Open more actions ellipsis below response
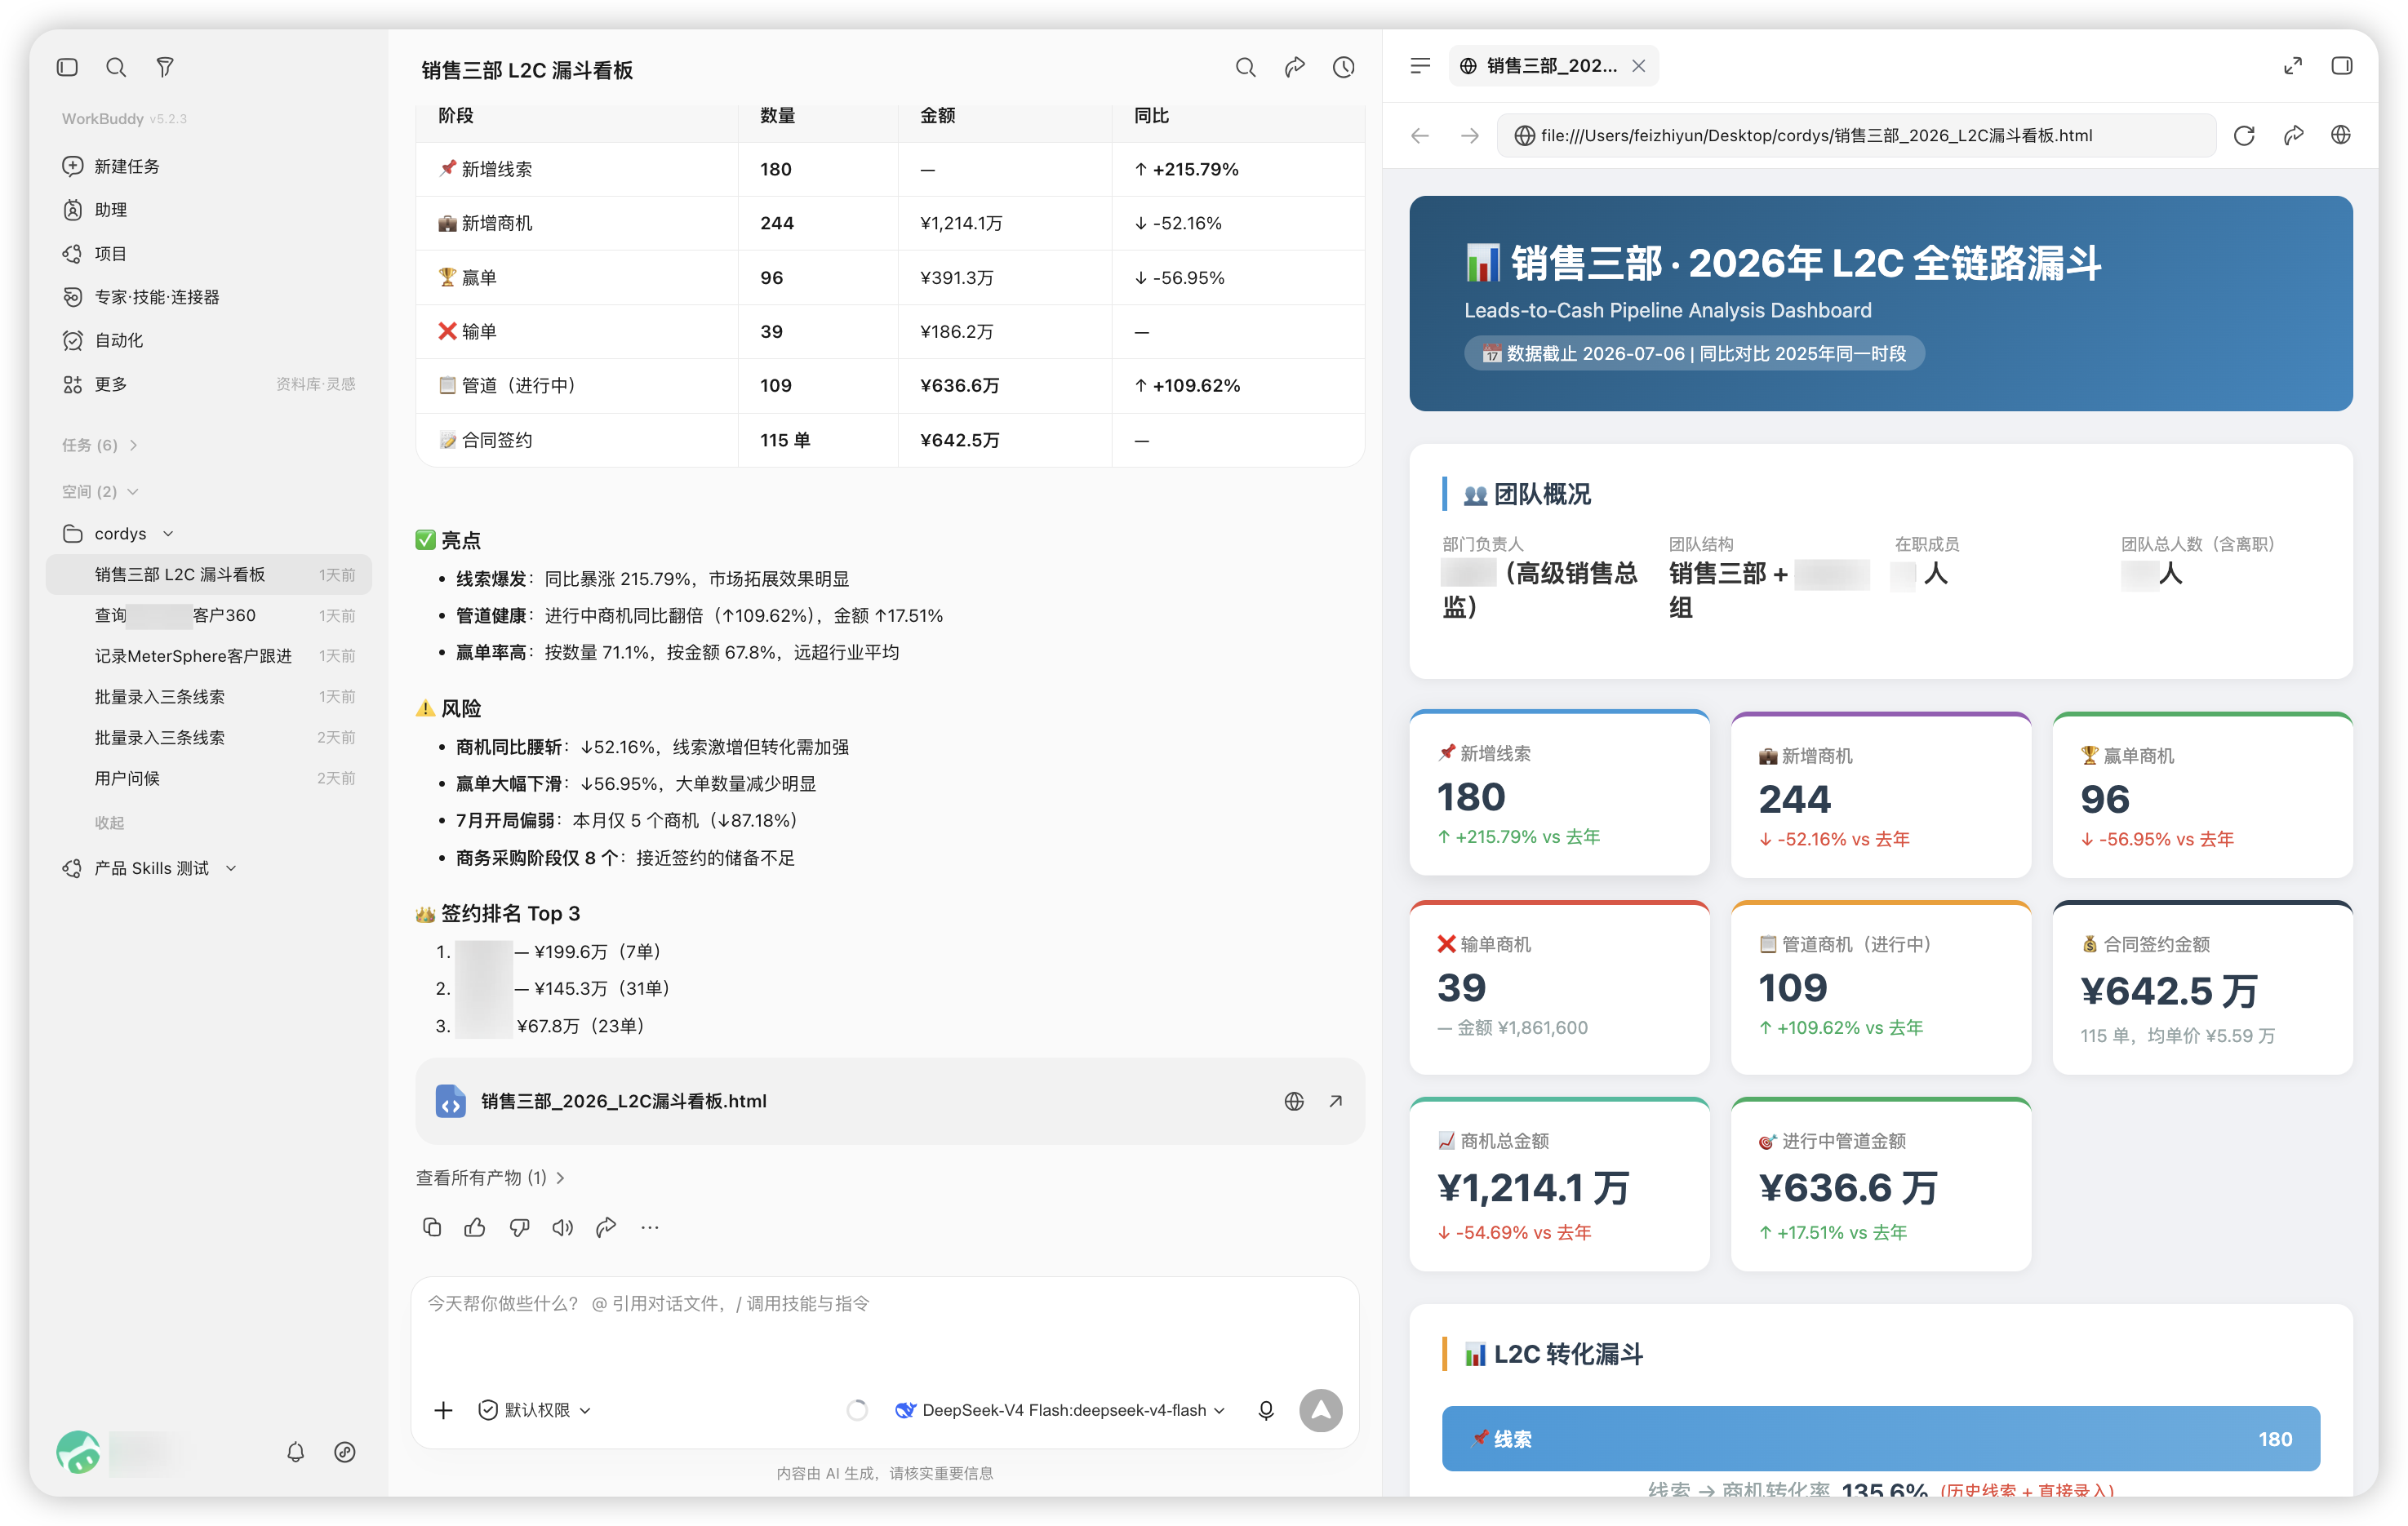 pos(650,1227)
